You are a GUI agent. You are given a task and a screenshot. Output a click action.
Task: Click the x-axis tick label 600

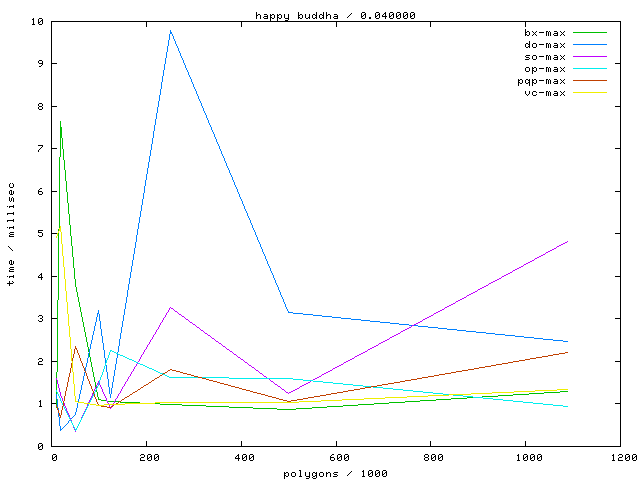point(338,458)
